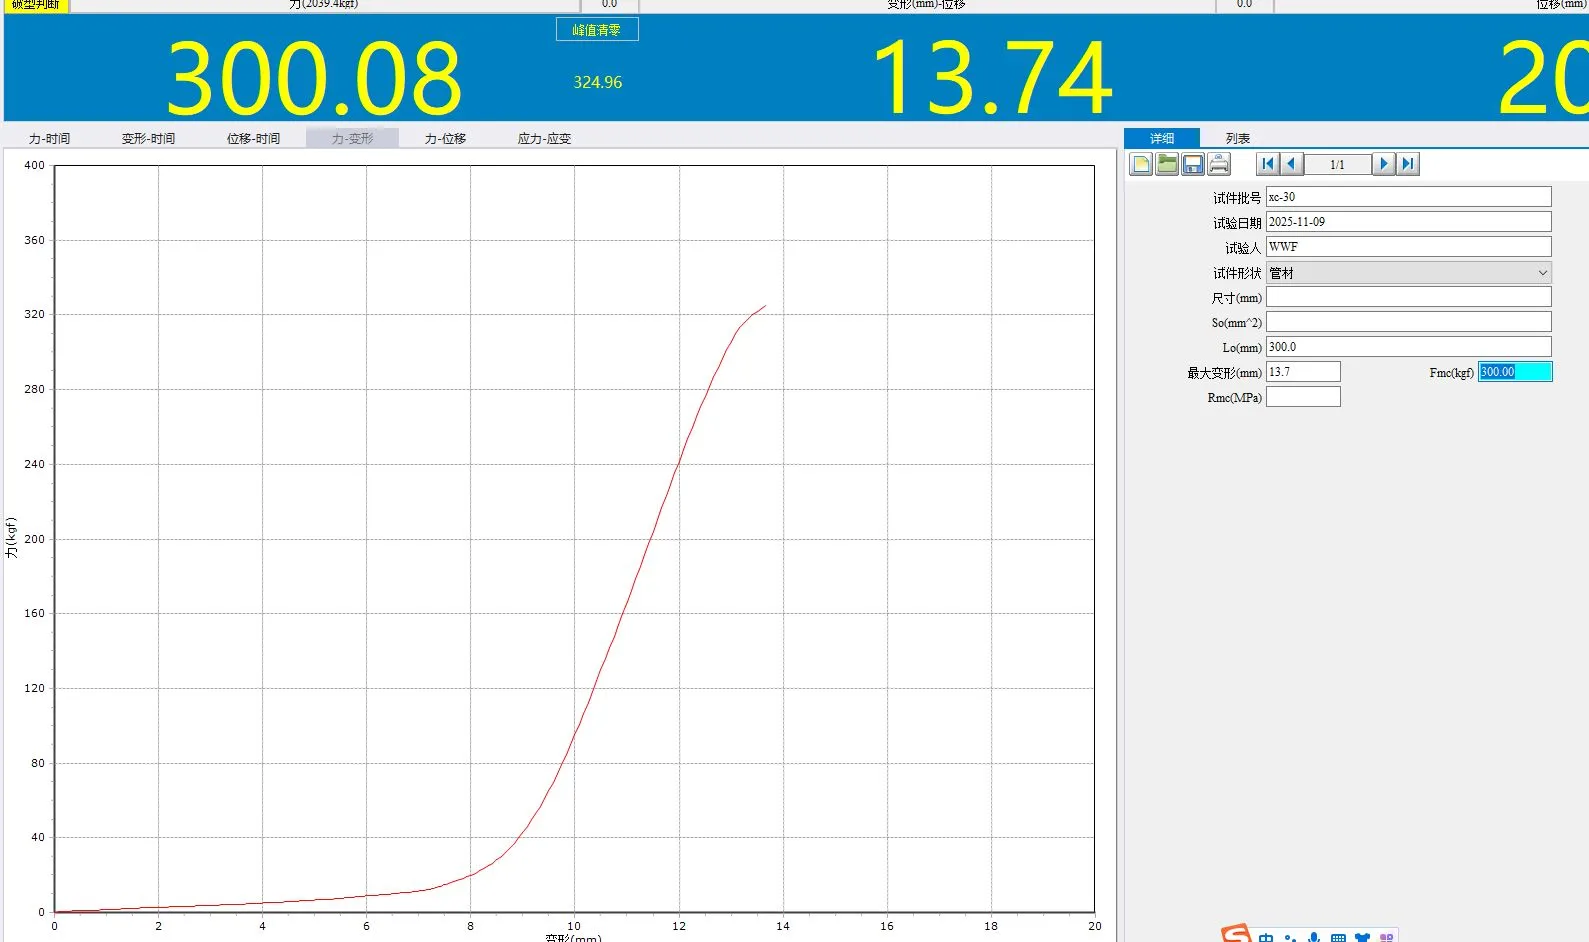Open the IME skin shirt icon
Screen dimensions: 1589x942
1362,938
